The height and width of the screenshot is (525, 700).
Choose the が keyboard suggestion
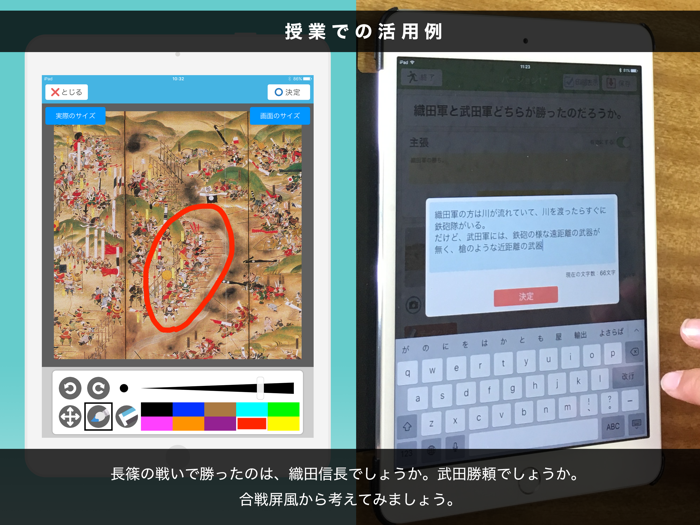405,350
